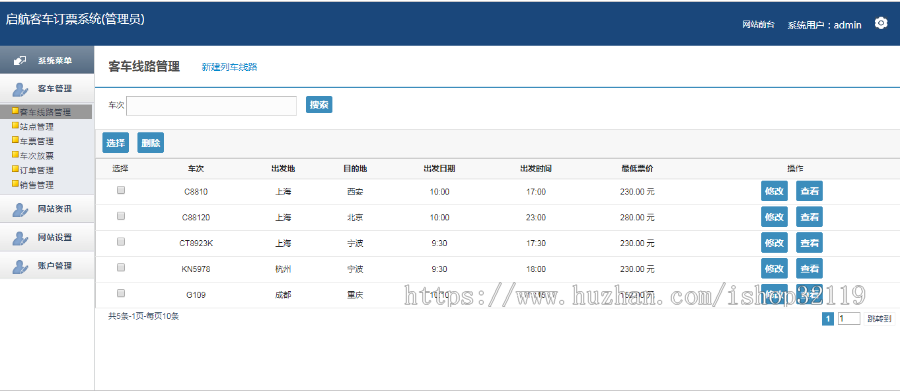Click yellow square icon beside 车票管理

(x=15, y=140)
